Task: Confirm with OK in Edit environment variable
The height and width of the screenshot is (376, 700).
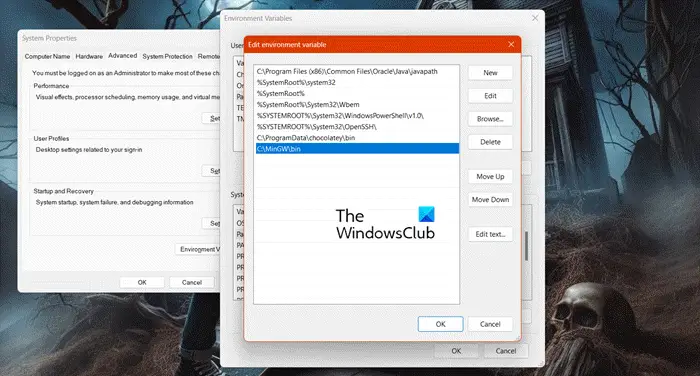Action: coord(441,324)
